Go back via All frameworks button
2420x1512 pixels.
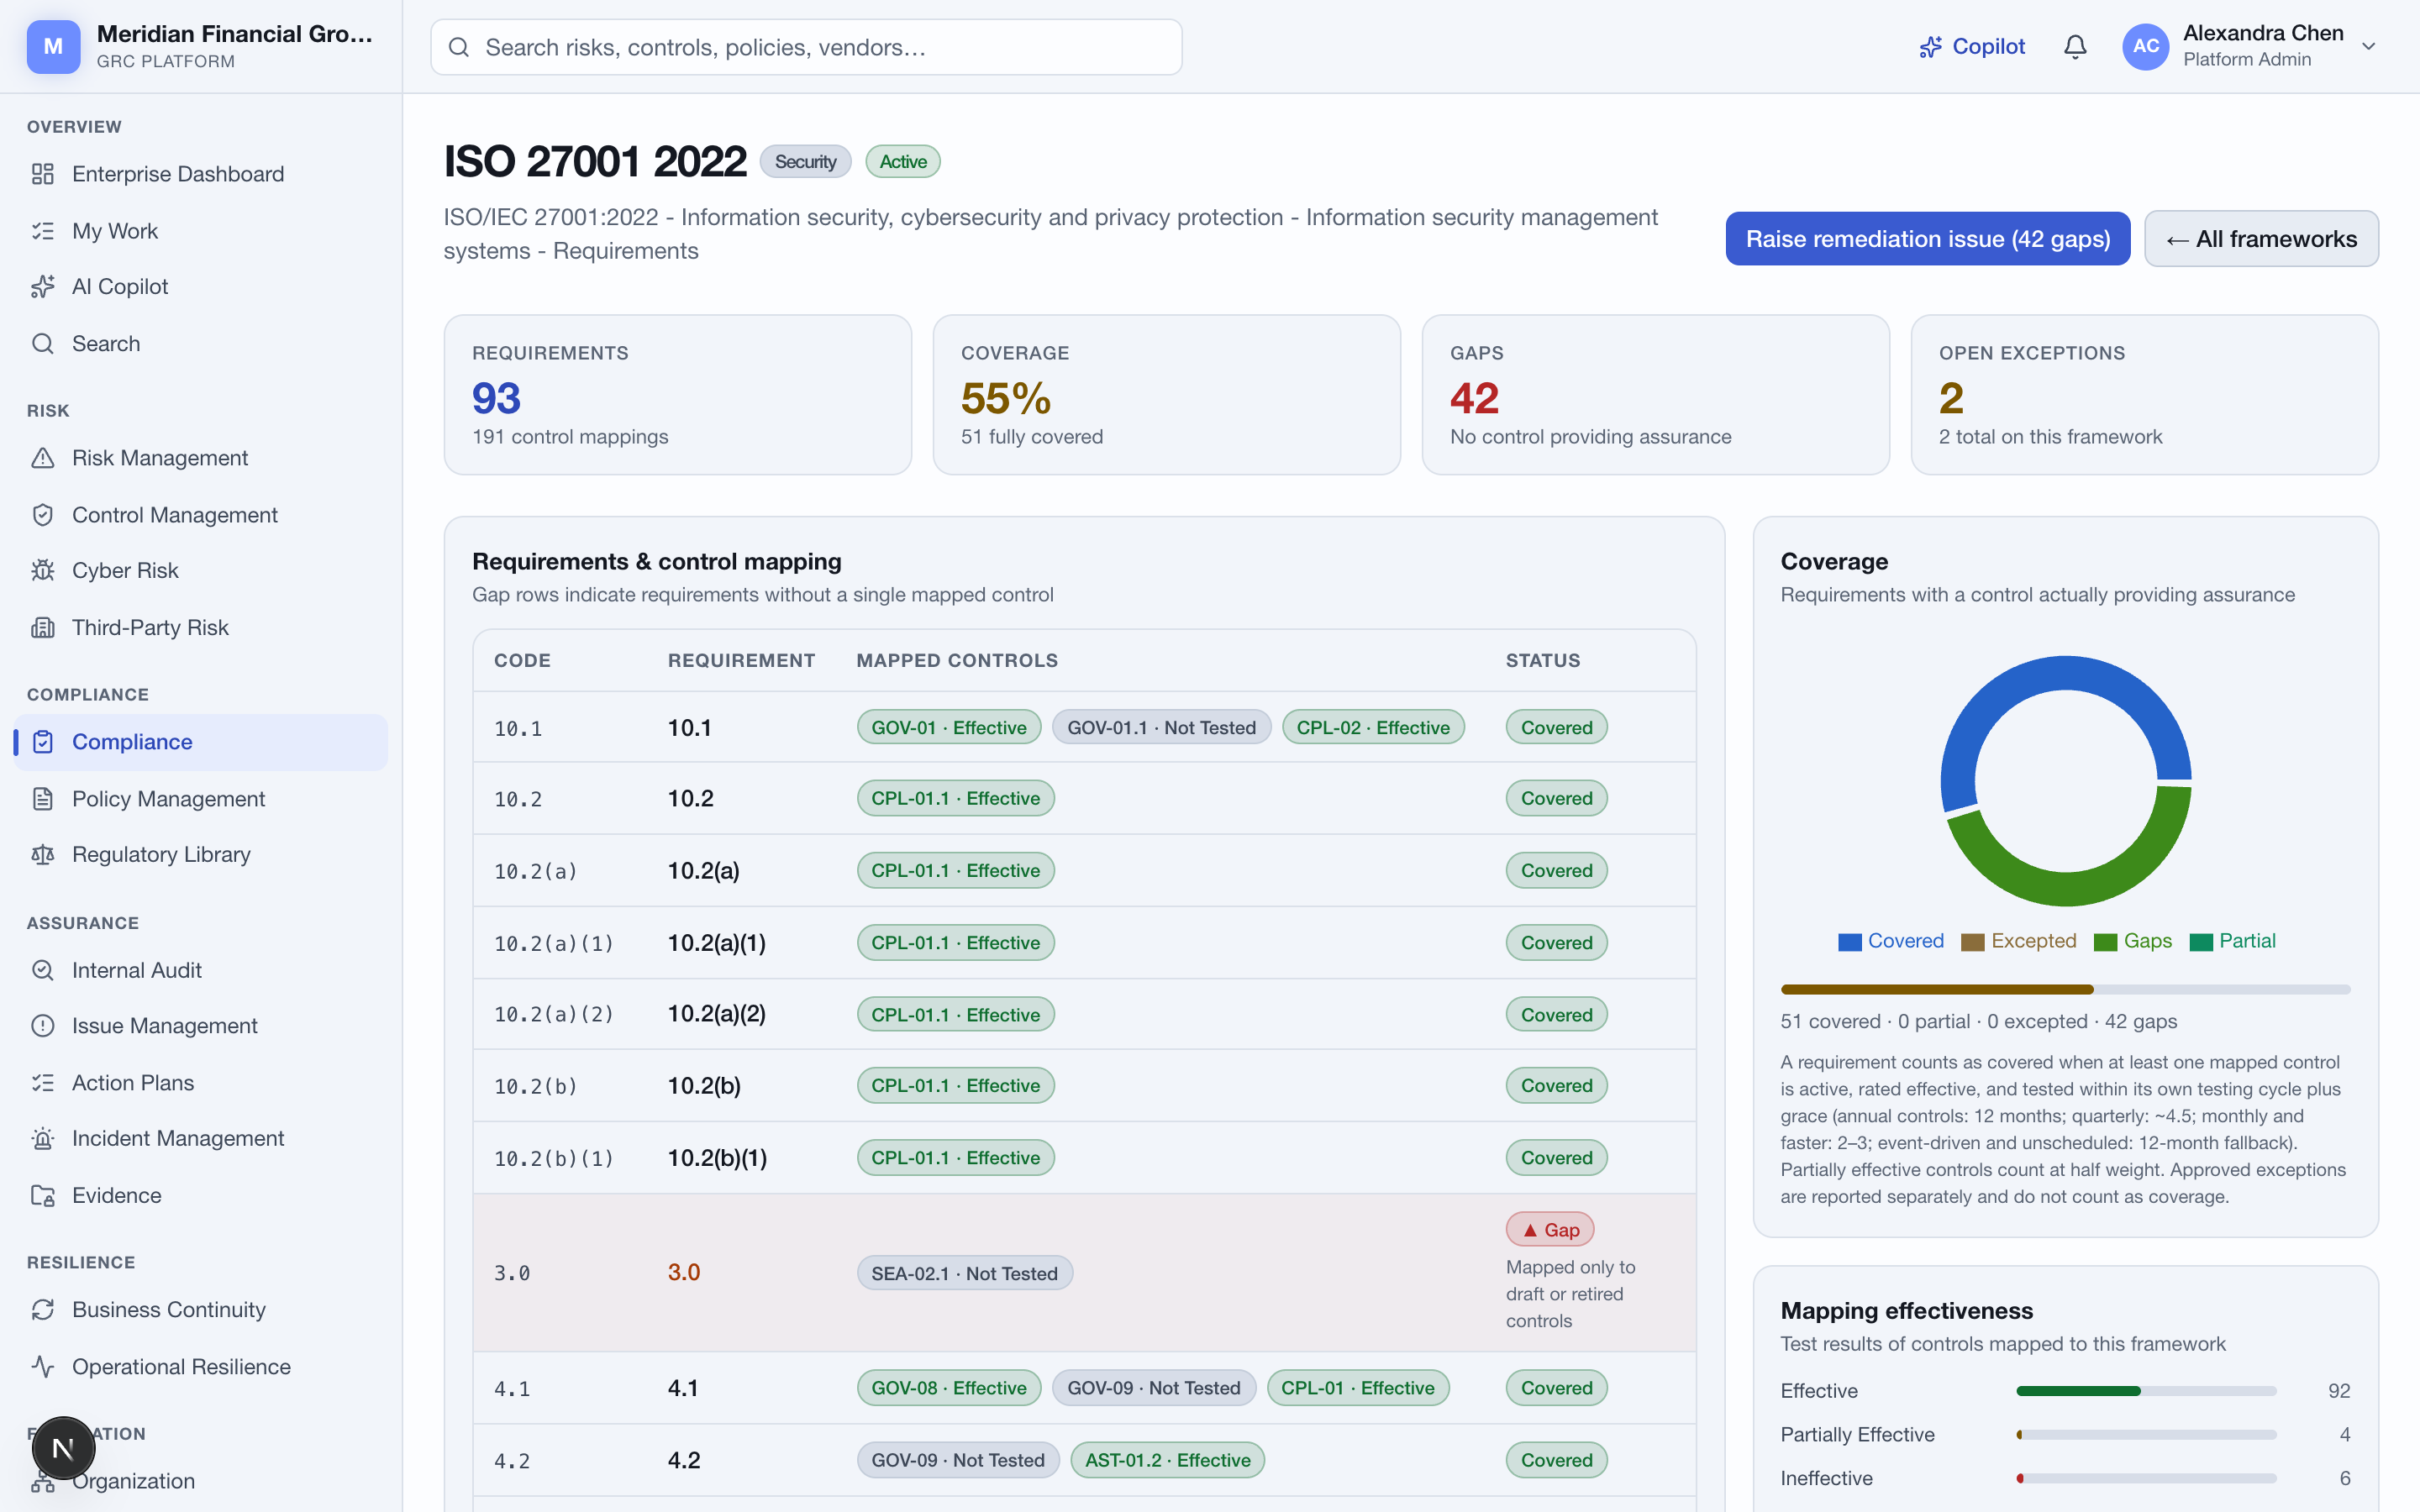tap(2261, 239)
